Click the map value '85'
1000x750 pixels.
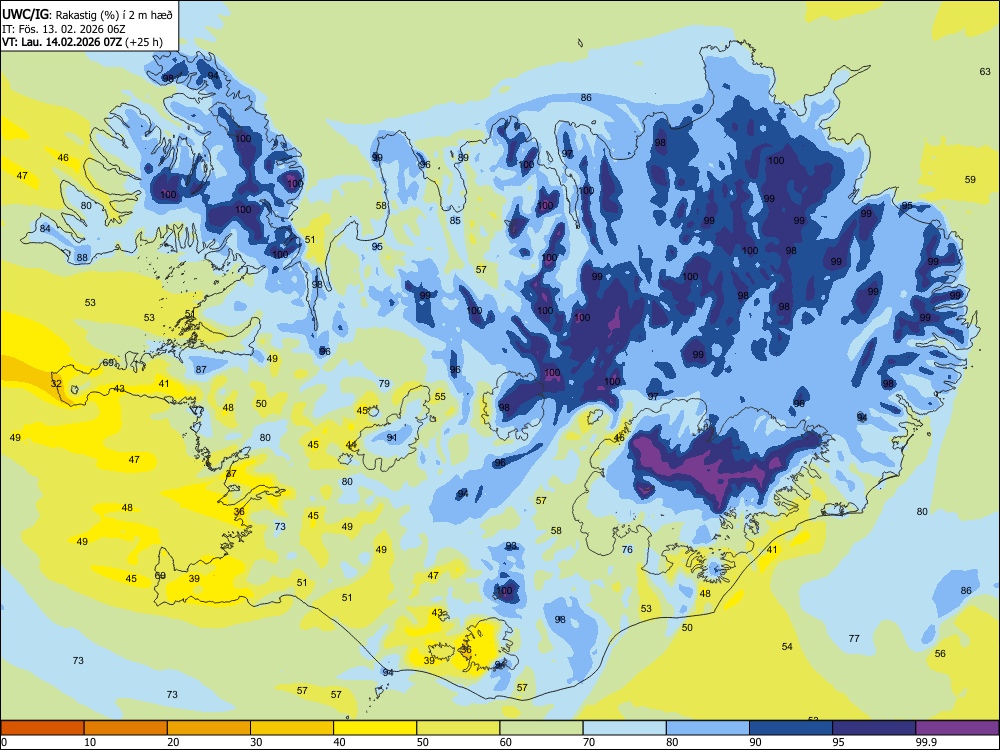tap(455, 221)
